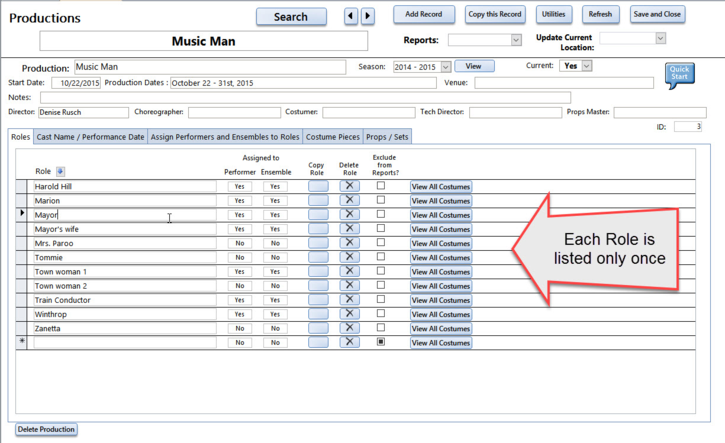The image size is (725, 443).
Task: Click the Notes input field
Action: [305, 98]
